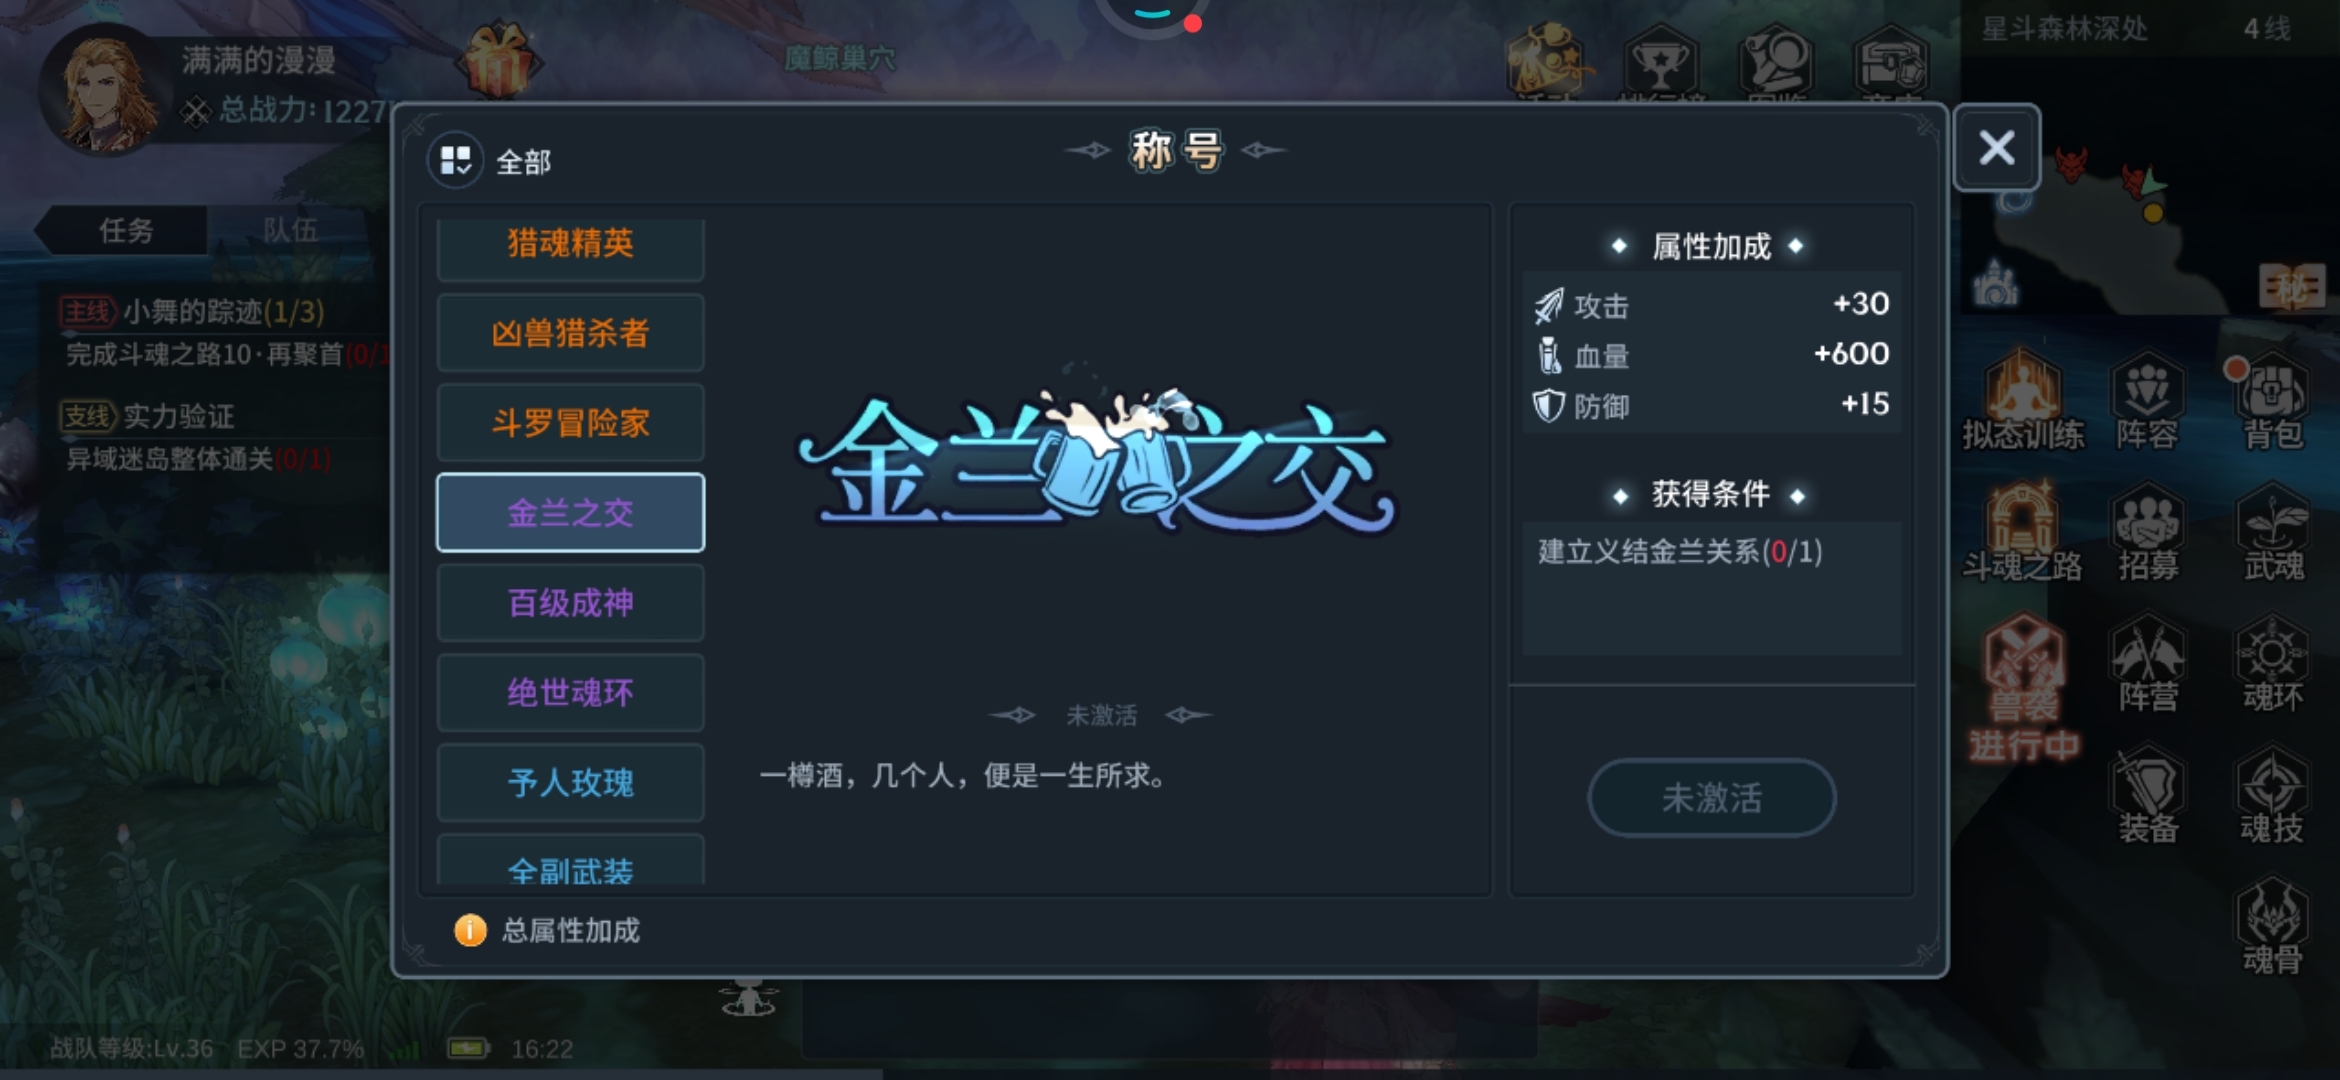The image size is (2340, 1080).
Task: Open the 全部 category filter dropdown
Action: (x=490, y=161)
